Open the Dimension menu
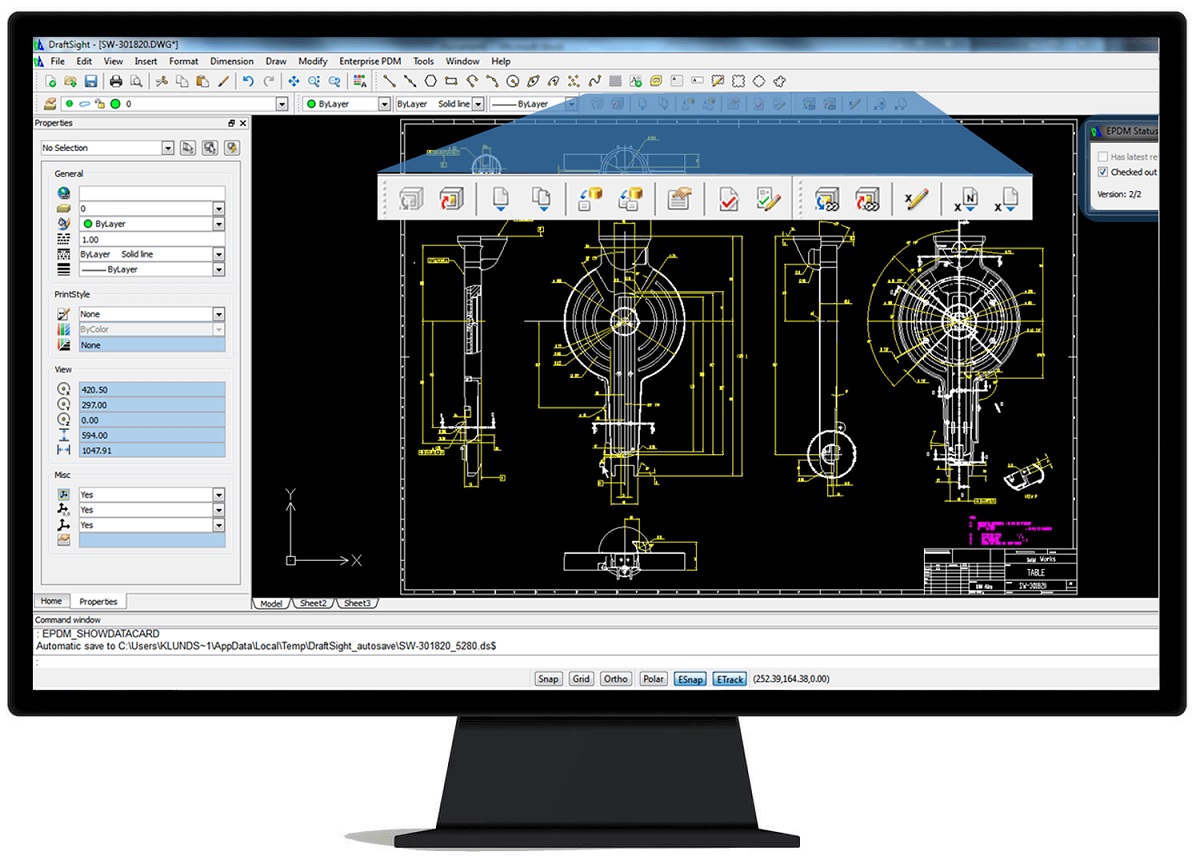The width and height of the screenshot is (1200, 856). [231, 61]
